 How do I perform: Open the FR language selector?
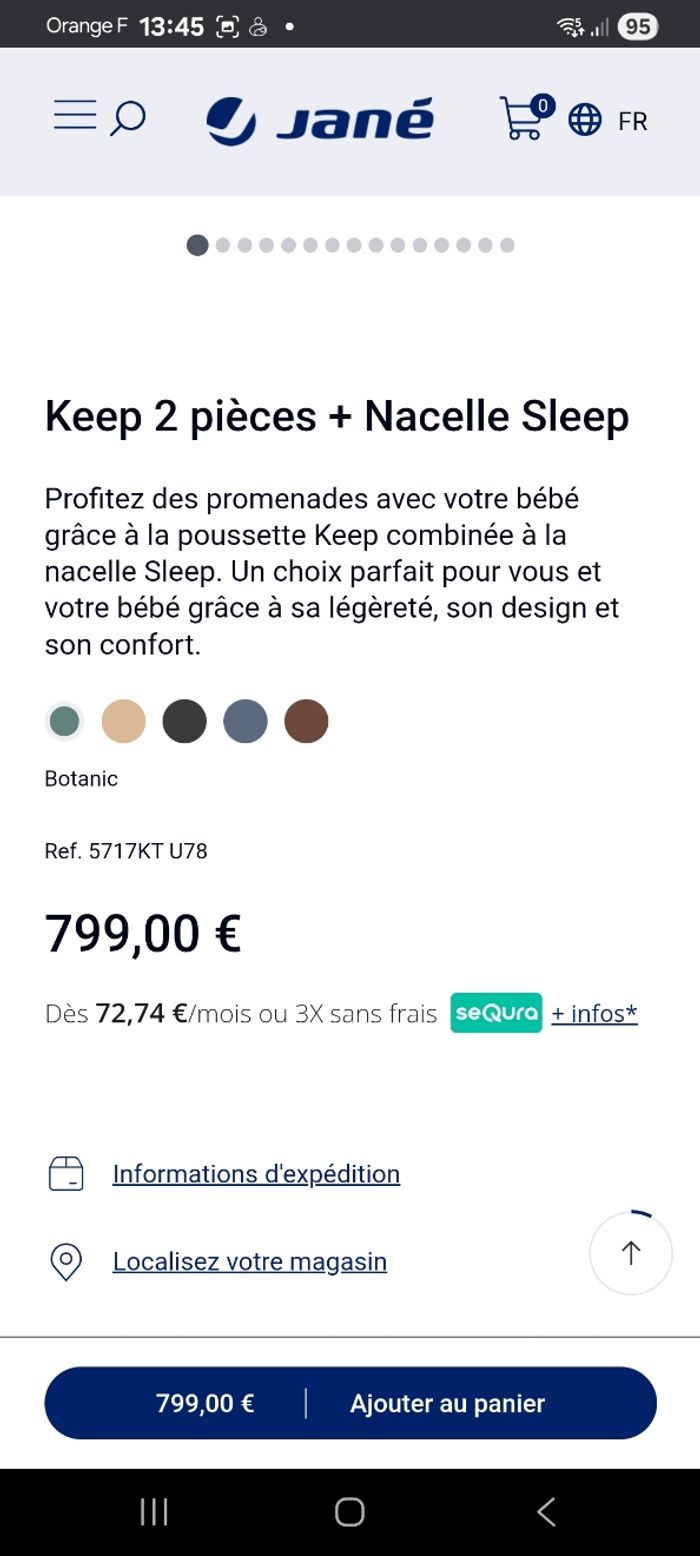(x=632, y=120)
